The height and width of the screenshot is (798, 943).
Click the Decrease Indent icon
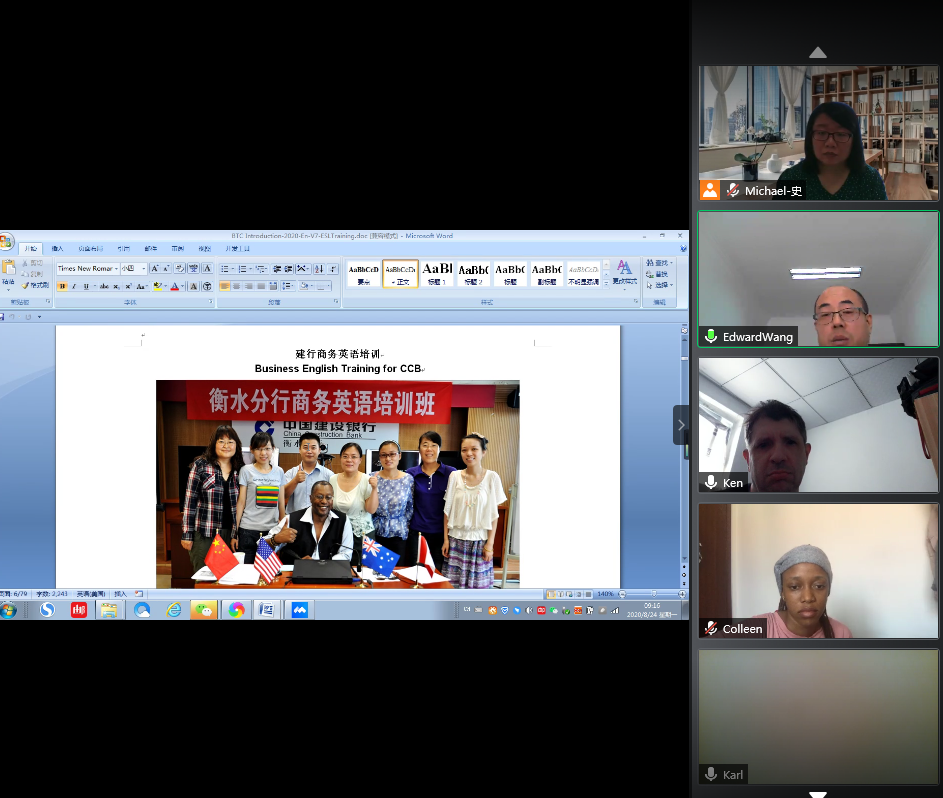click(277, 269)
